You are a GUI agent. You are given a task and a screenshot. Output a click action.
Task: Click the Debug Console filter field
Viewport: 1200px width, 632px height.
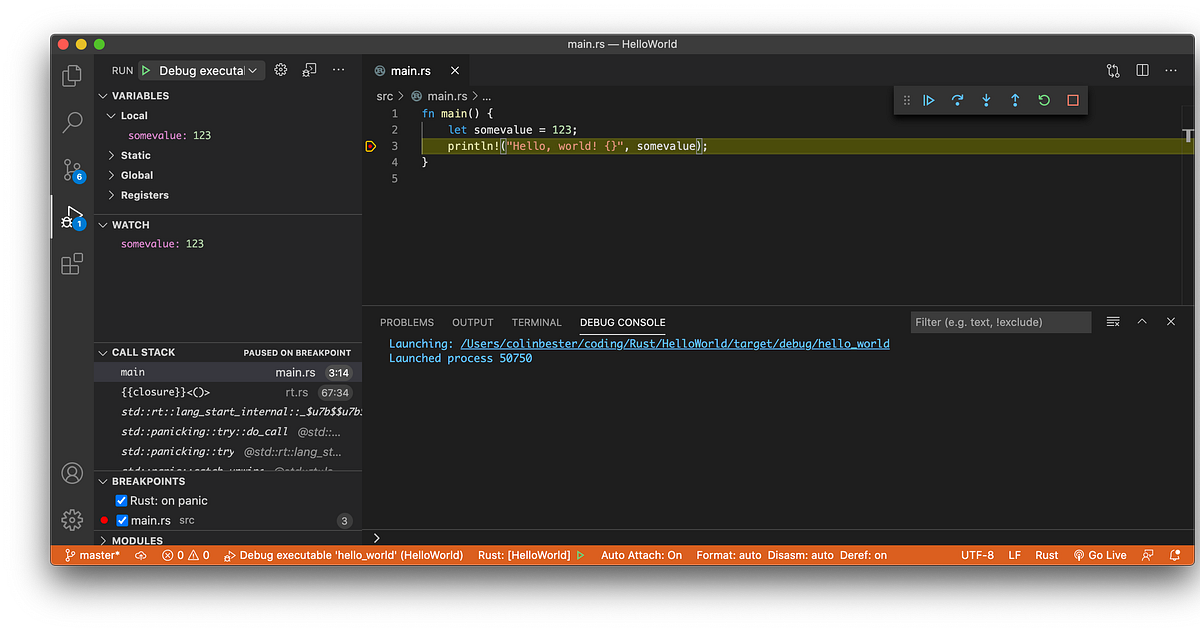click(x=1000, y=321)
